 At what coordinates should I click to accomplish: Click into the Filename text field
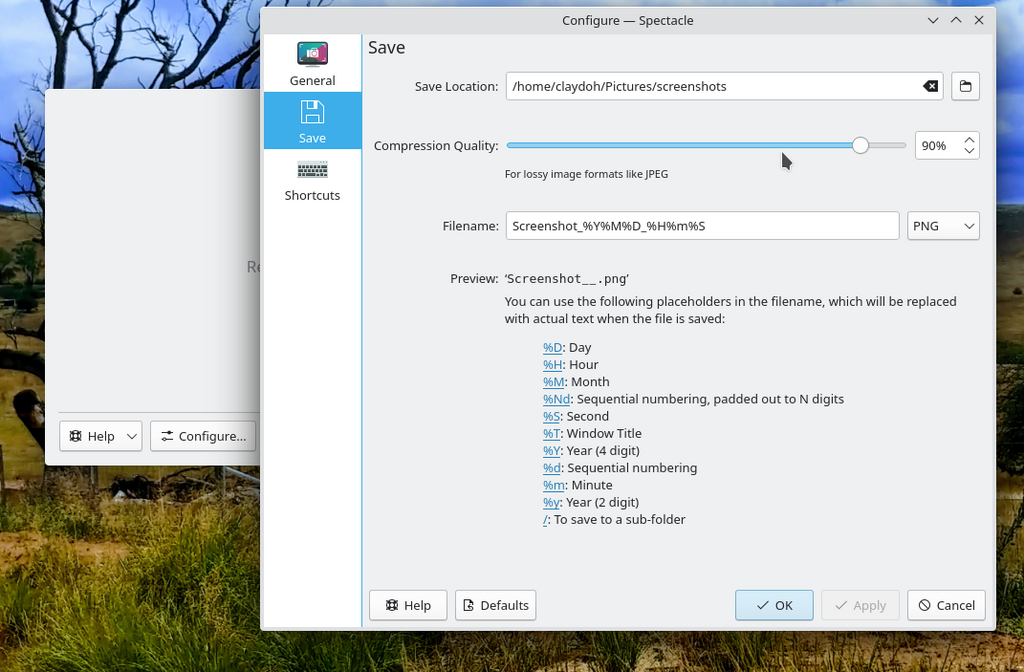702,226
